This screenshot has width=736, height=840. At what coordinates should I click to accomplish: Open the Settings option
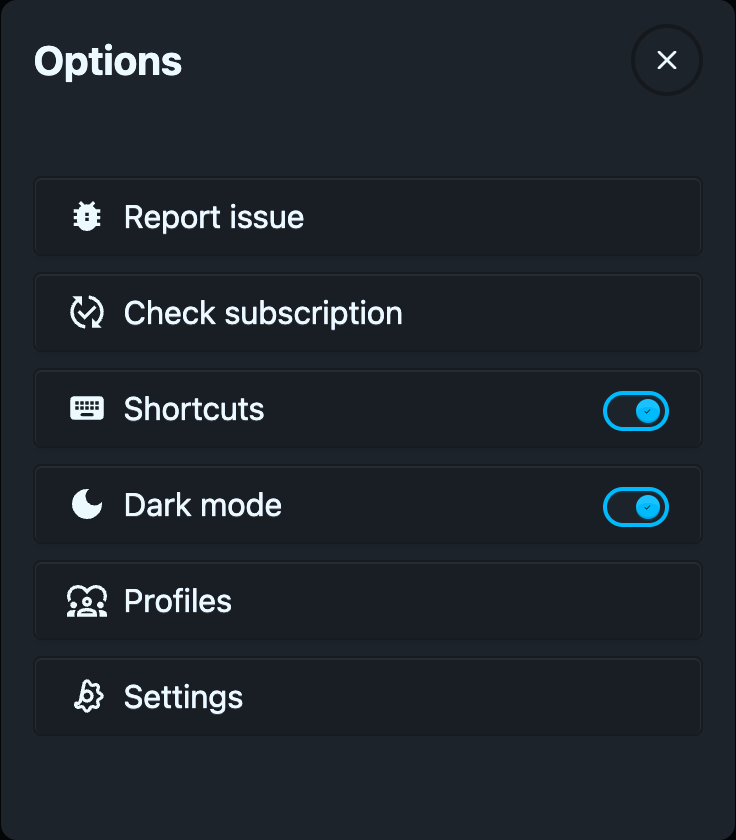(368, 696)
